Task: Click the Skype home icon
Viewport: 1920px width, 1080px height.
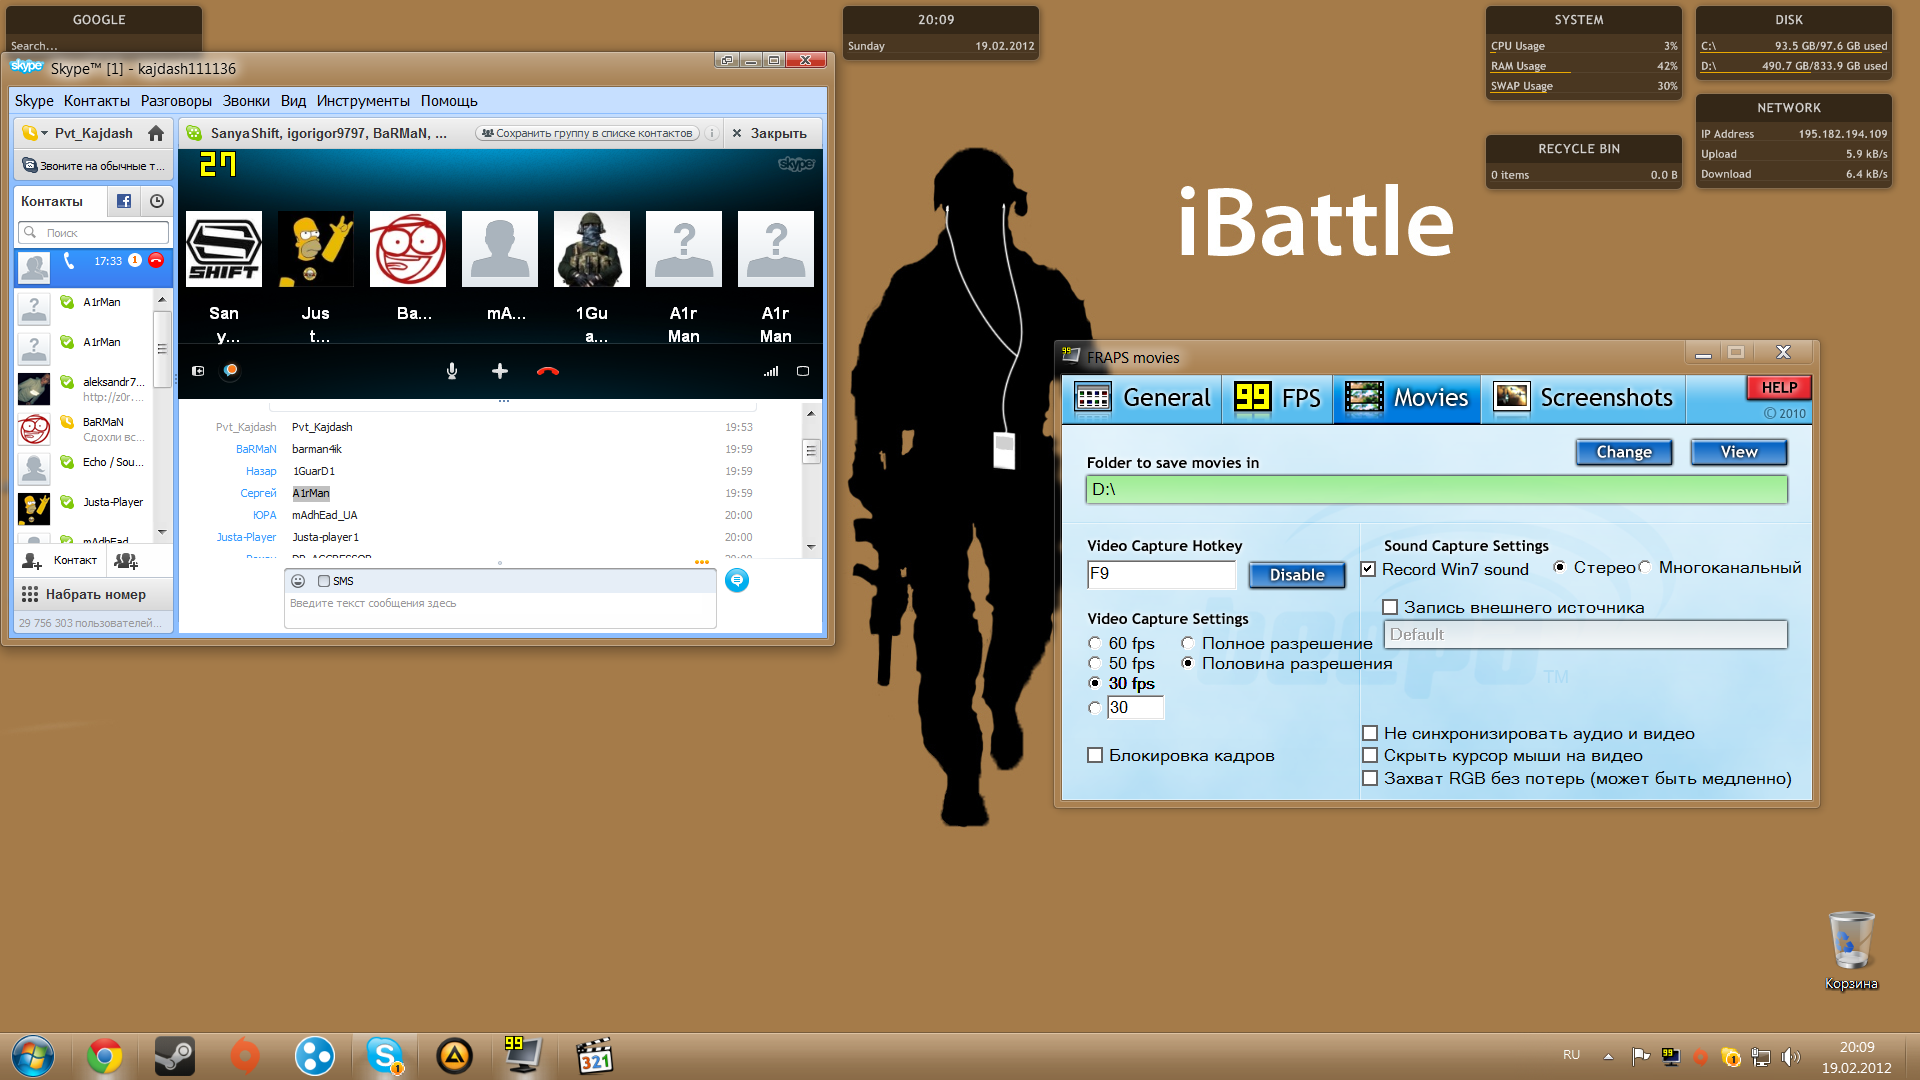Action: pos(156,133)
